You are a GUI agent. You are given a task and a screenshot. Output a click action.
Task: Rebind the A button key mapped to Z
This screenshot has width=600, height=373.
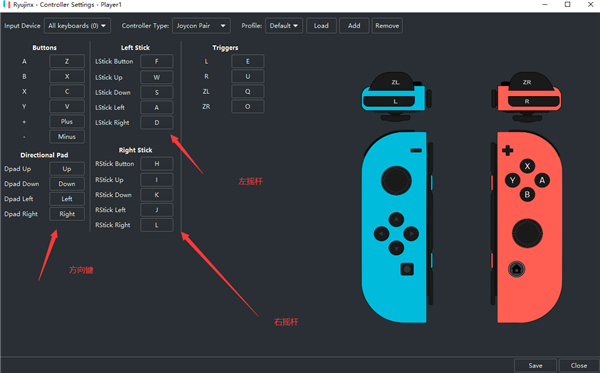67,61
